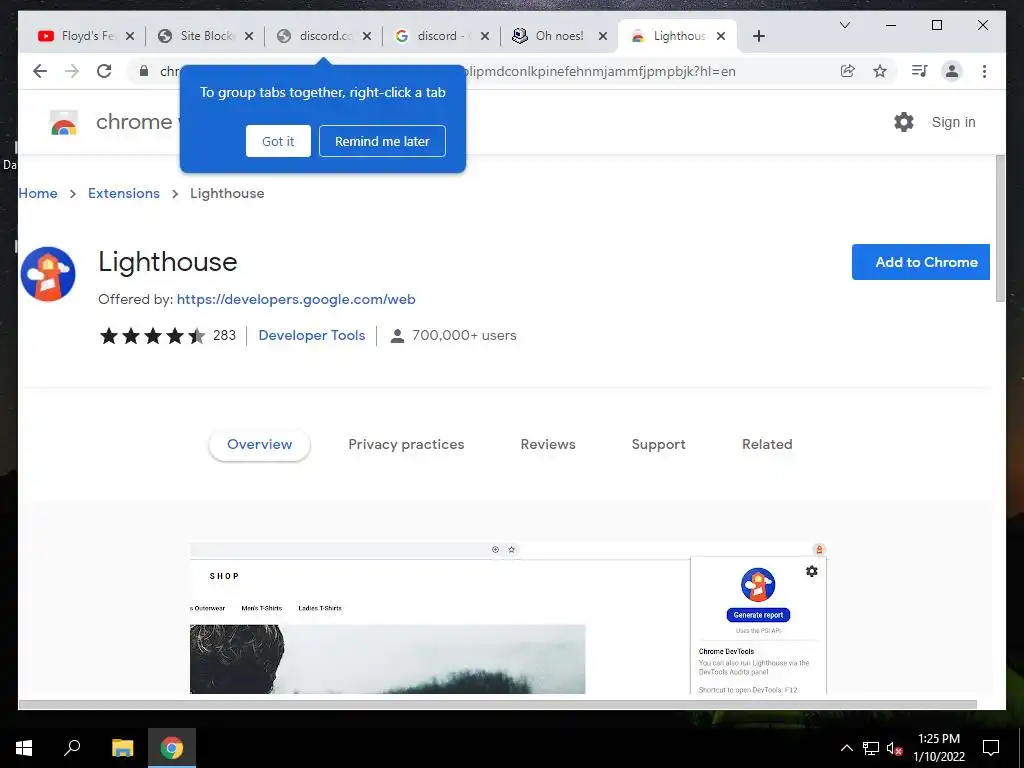Viewport: 1024px width, 768px height.
Task: Click the taskbar clock showing 1:25 PM
Action: tap(939, 748)
